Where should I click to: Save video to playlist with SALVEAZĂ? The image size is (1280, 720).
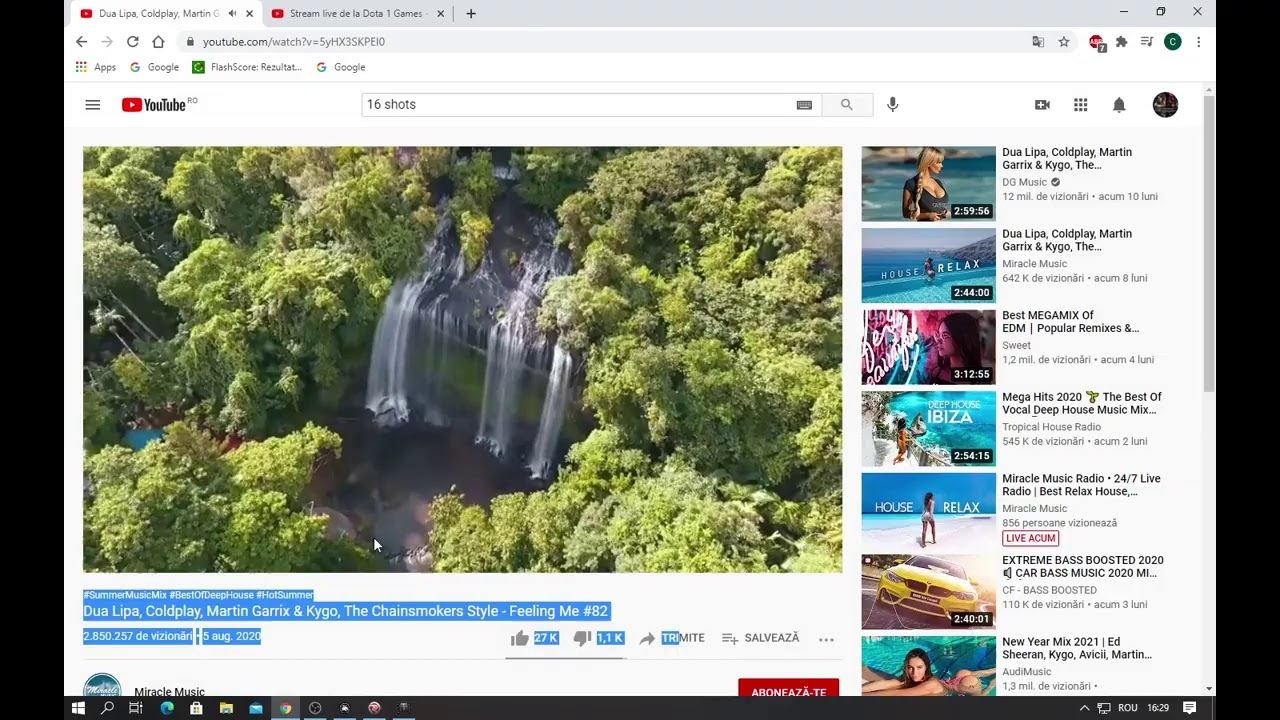click(x=760, y=638)
